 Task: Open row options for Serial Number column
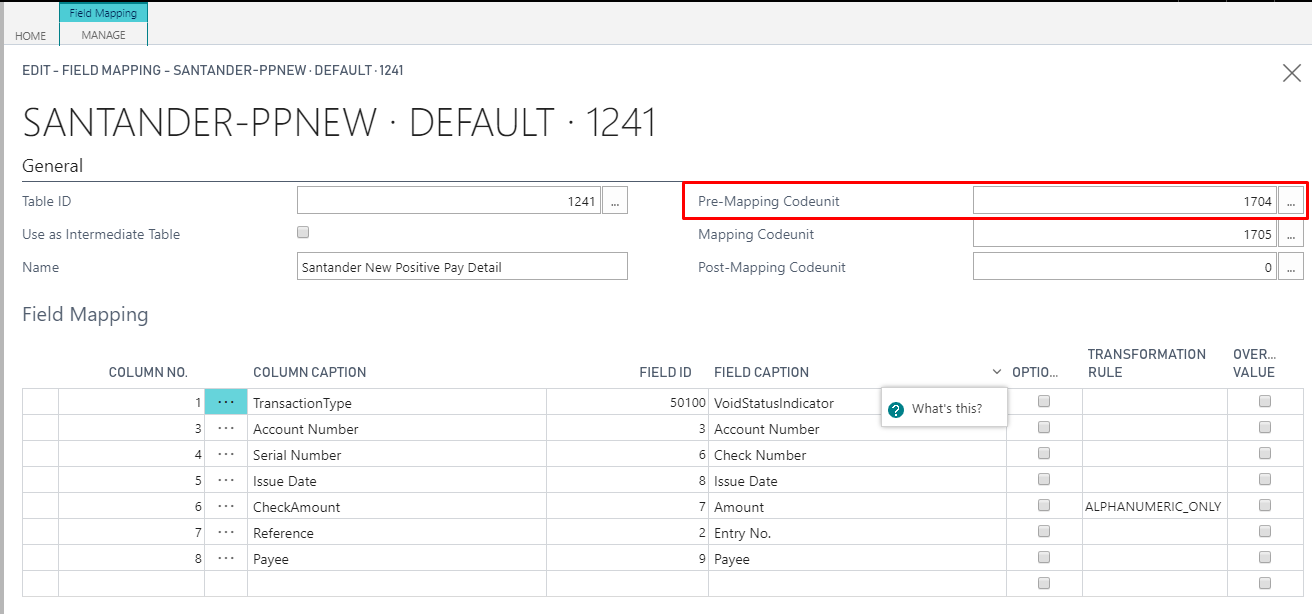[226, 455]
